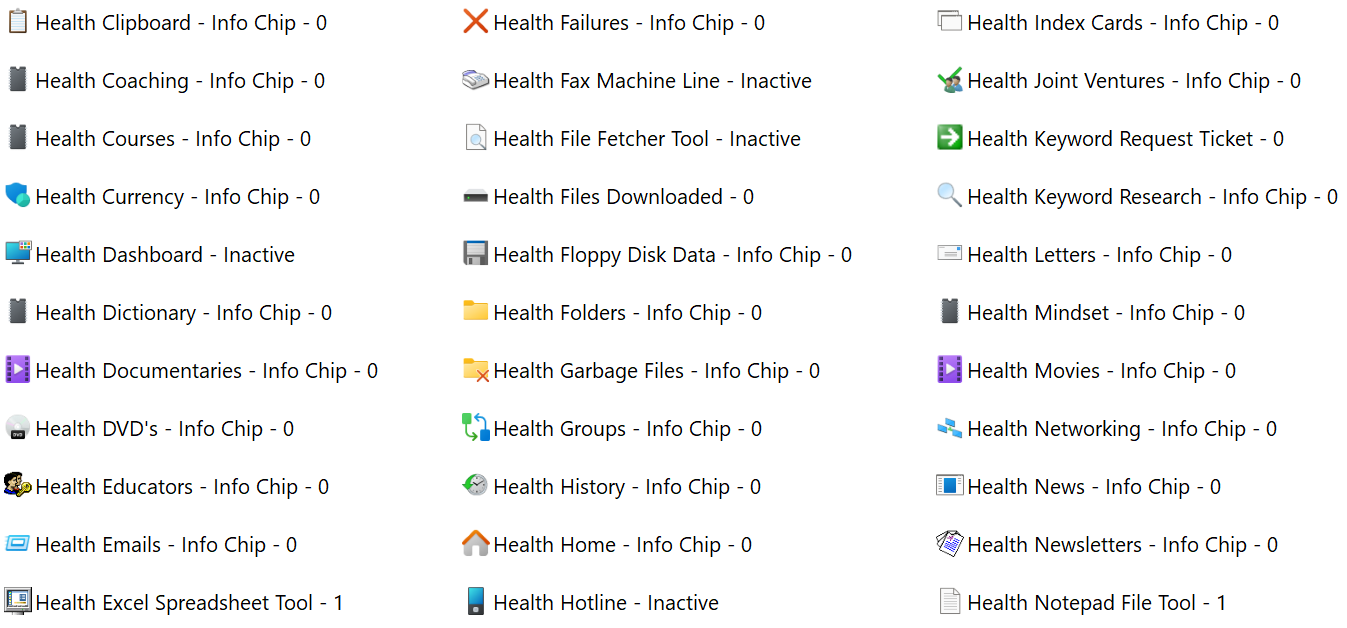Click the Health Fax Machine Line icon
1347x628 pixels.
[476, 80]
